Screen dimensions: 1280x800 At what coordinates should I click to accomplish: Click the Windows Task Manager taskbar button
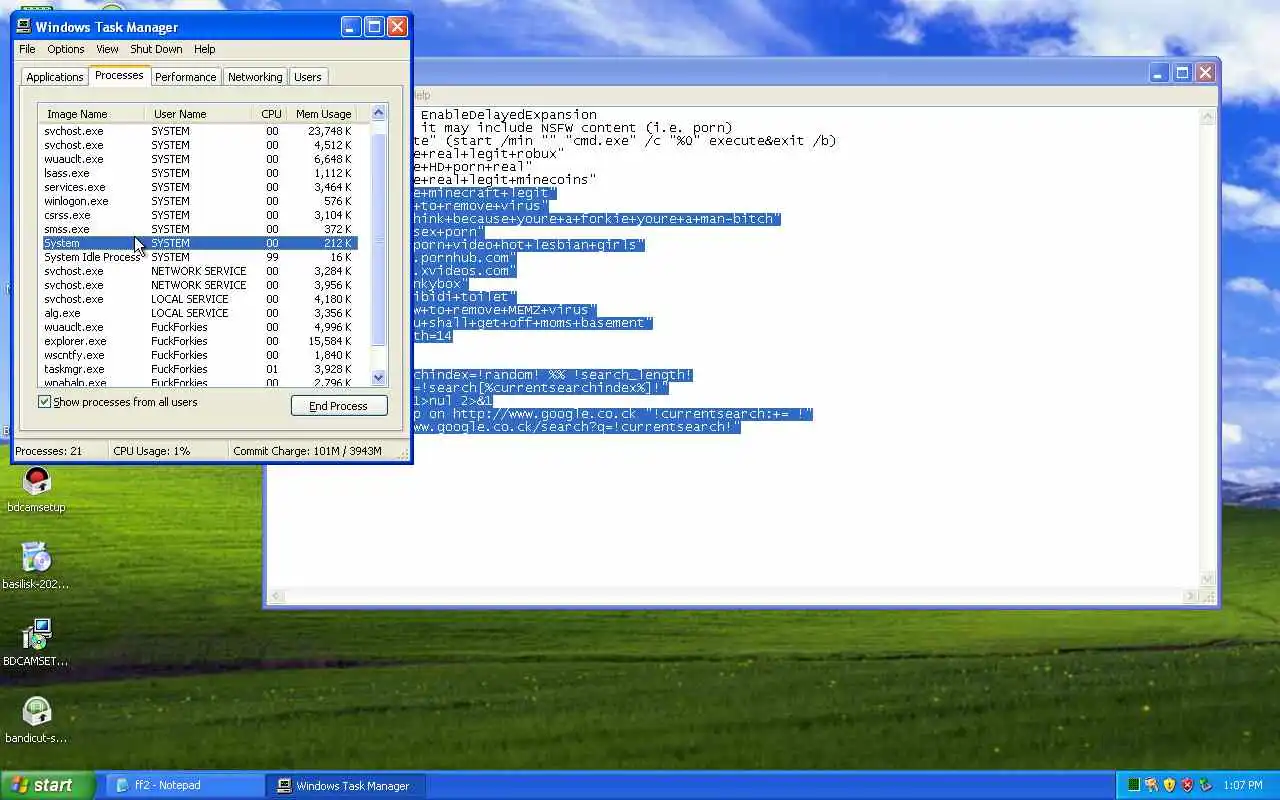click(347, 785)
